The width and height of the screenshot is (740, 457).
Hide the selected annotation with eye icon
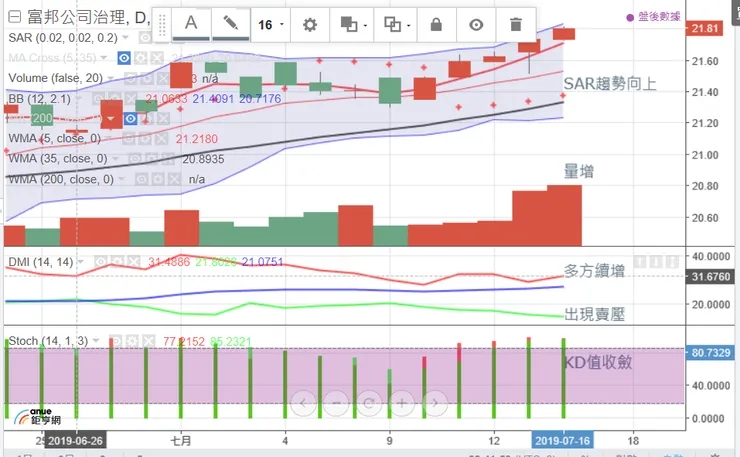pos(476,25)
